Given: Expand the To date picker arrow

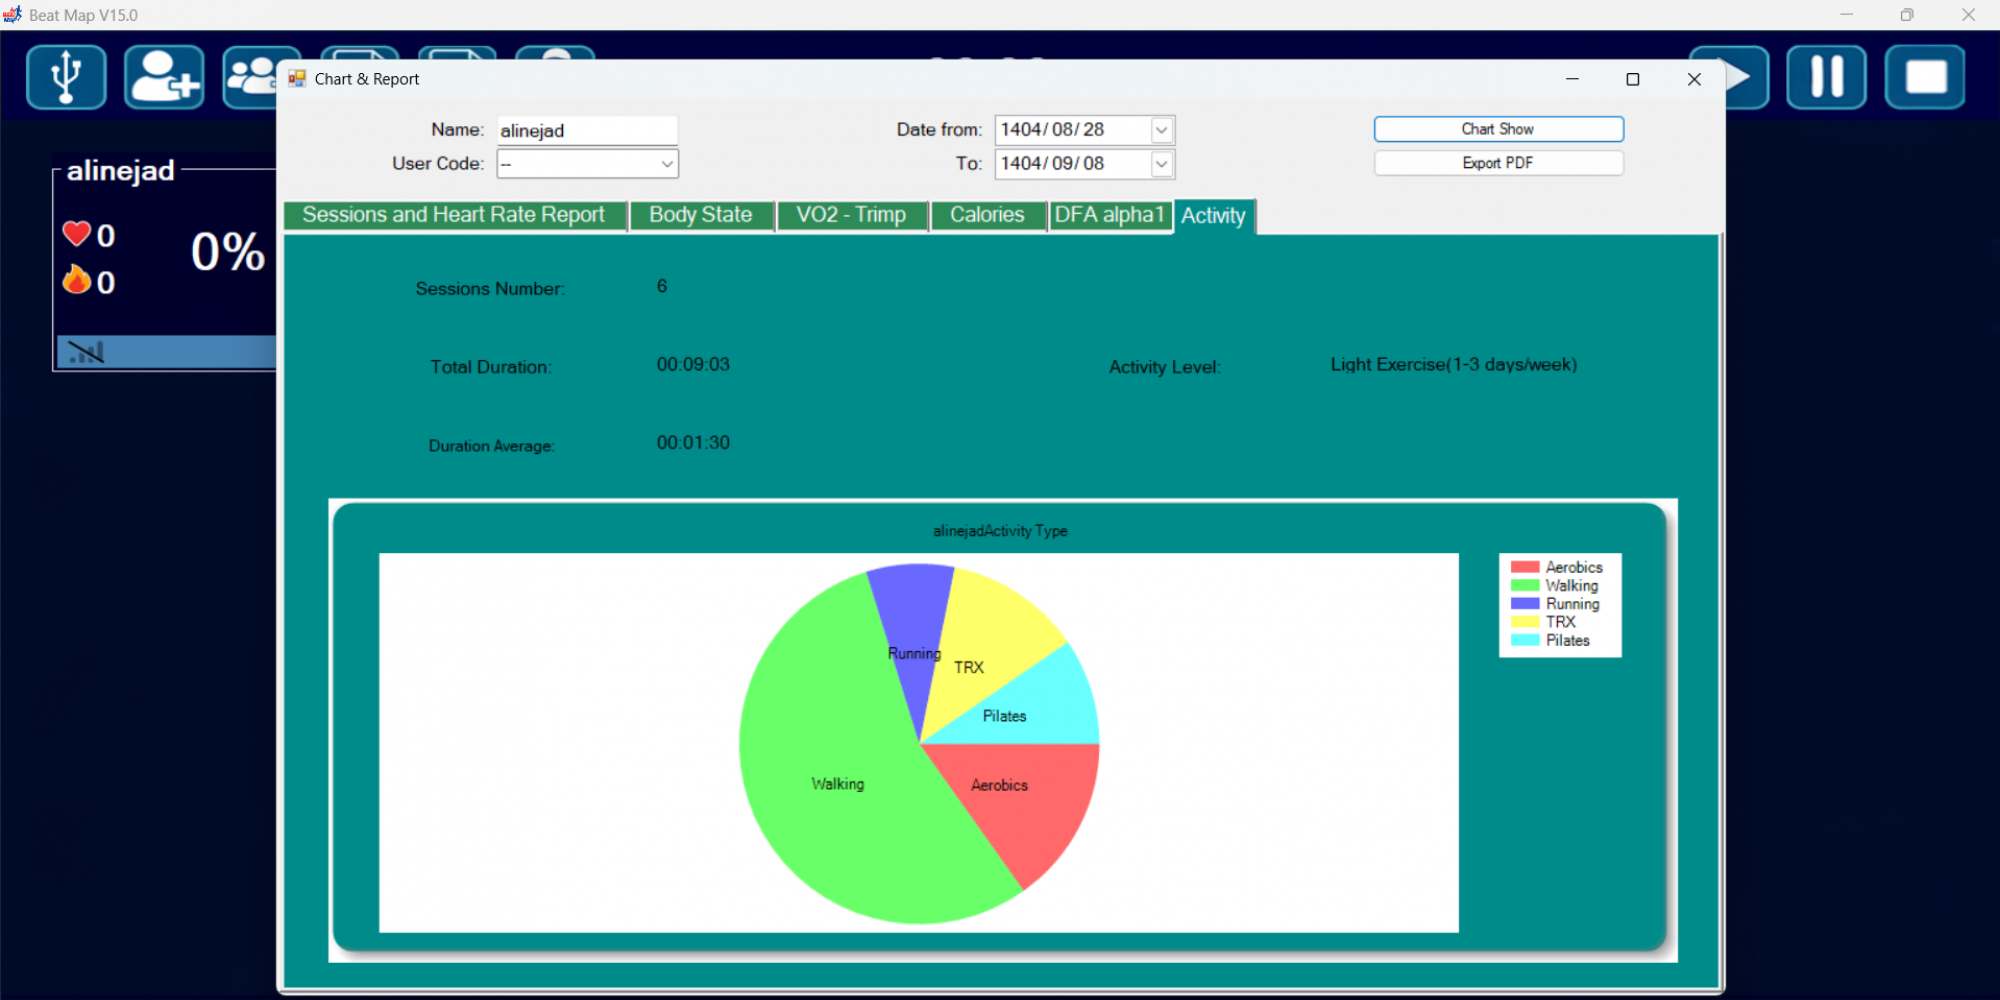Looking at the screenshot, I should pyautogui.click(x=1161, y=164).
